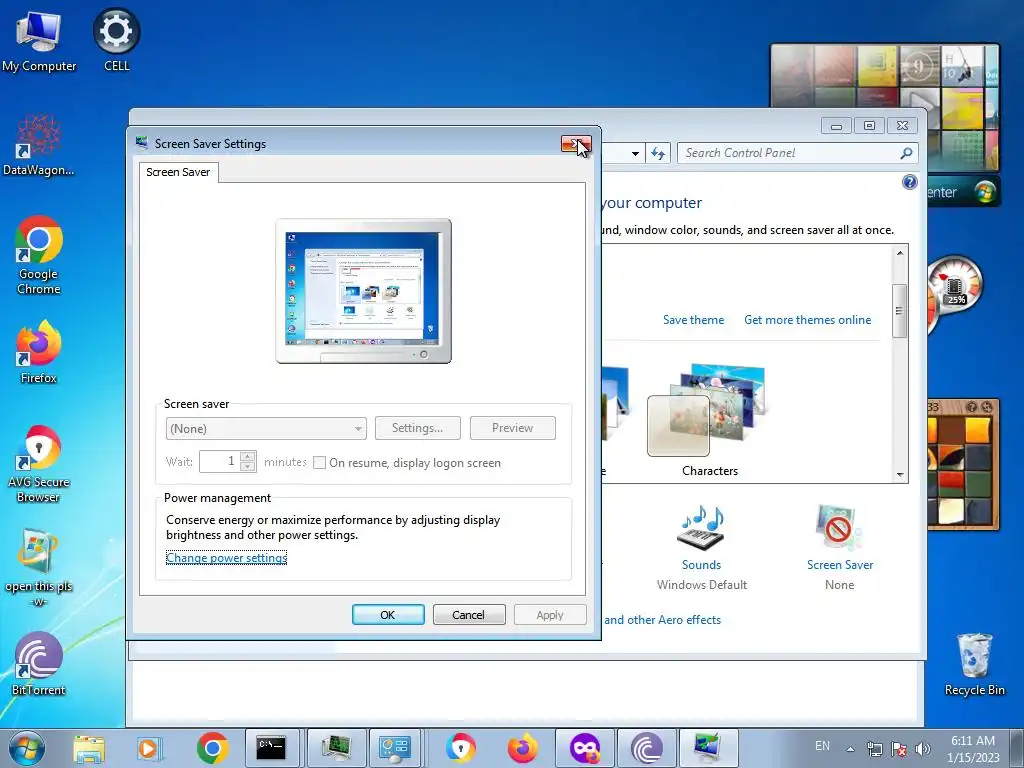1024x768 pixels.
Task: Select the 'open this pls' desktop icon
Action: pos(39,568)
